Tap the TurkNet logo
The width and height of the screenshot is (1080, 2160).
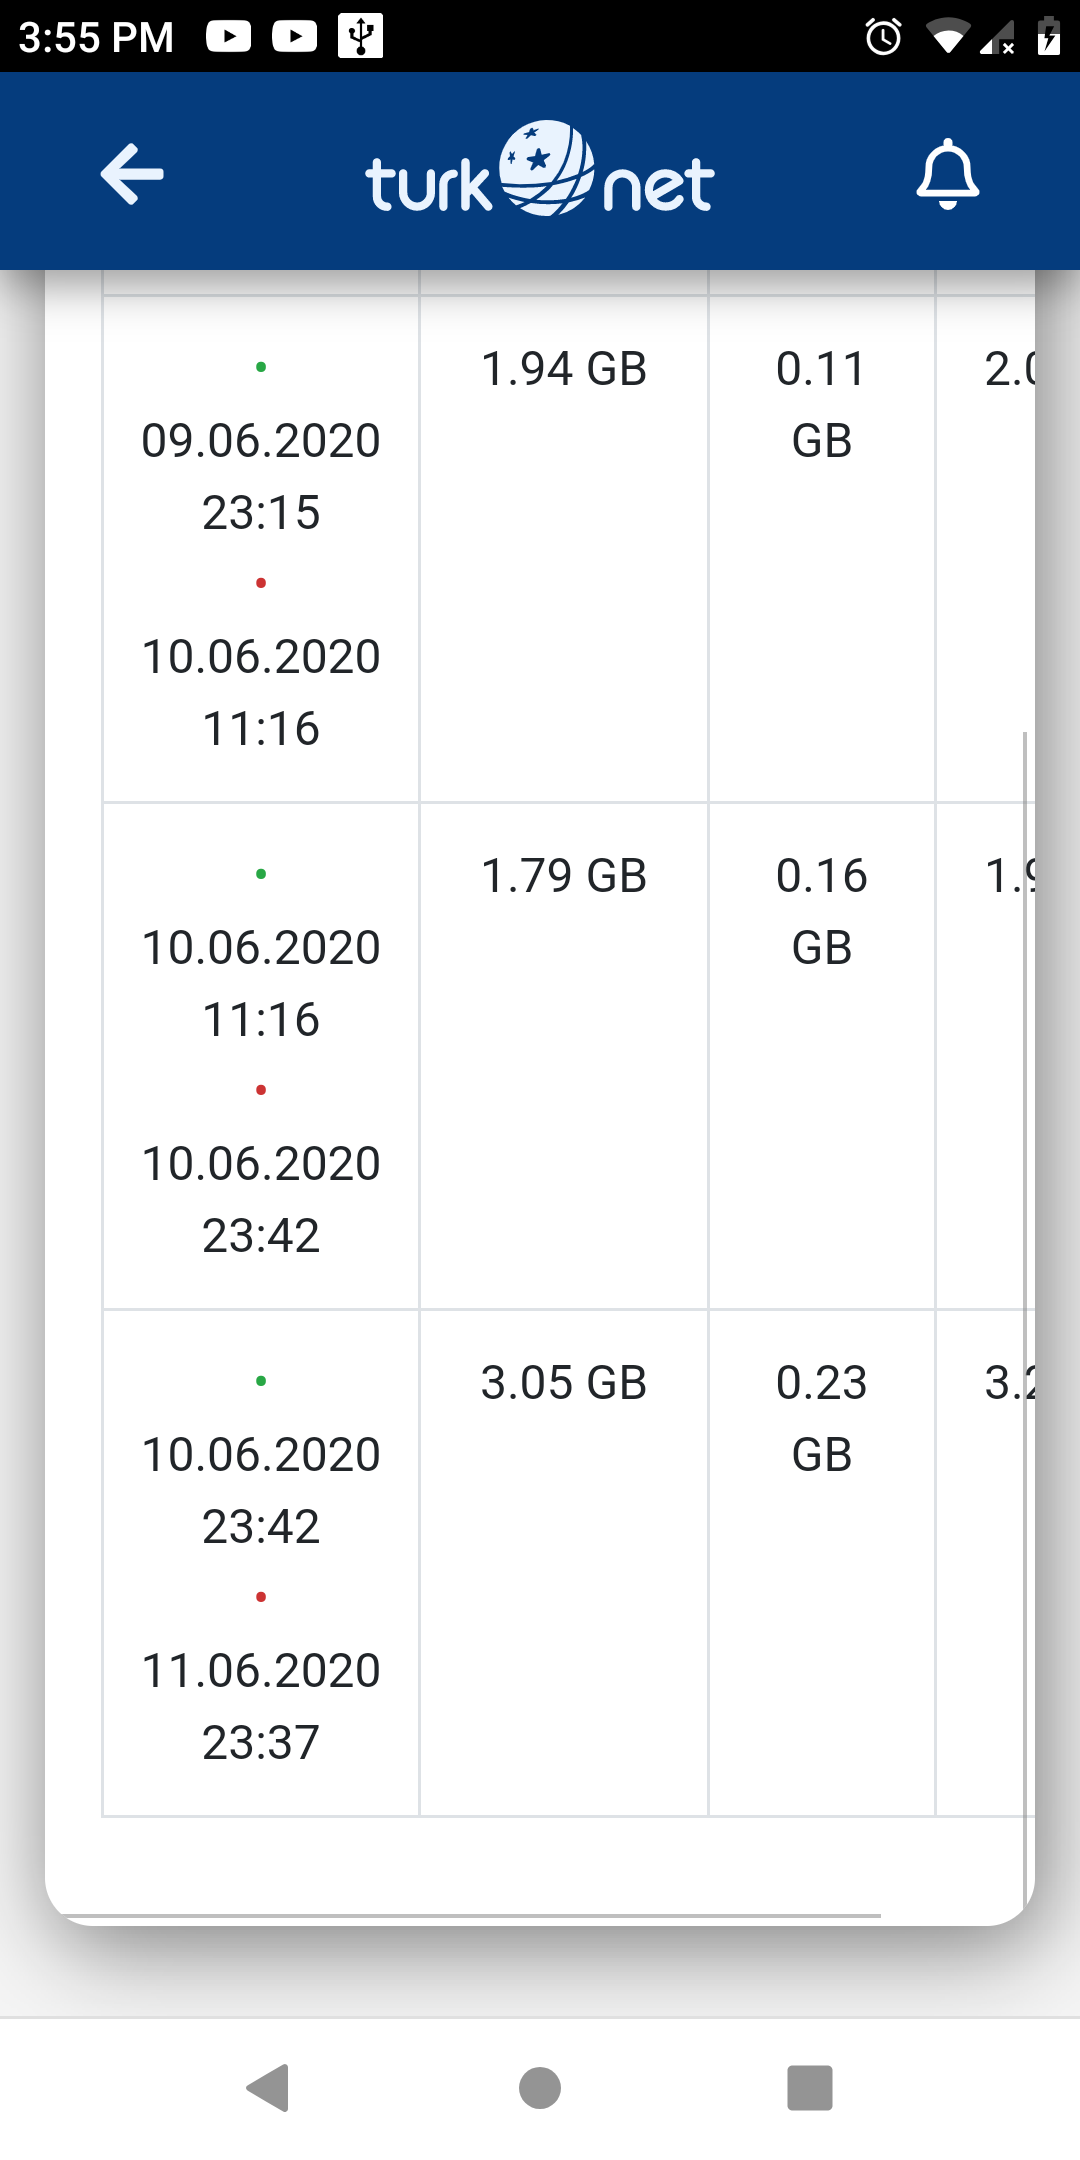(x=540, y=170)
